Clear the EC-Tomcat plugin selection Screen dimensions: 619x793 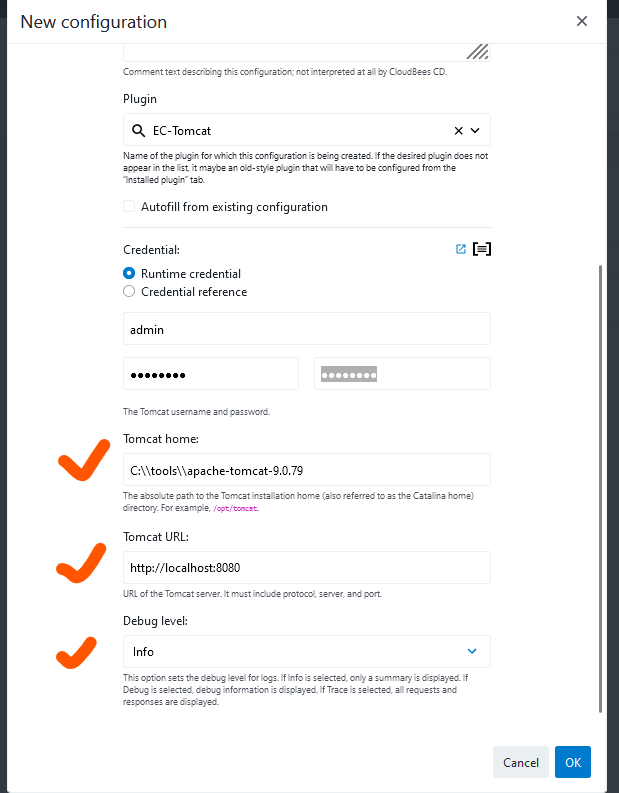coord(458,130)
